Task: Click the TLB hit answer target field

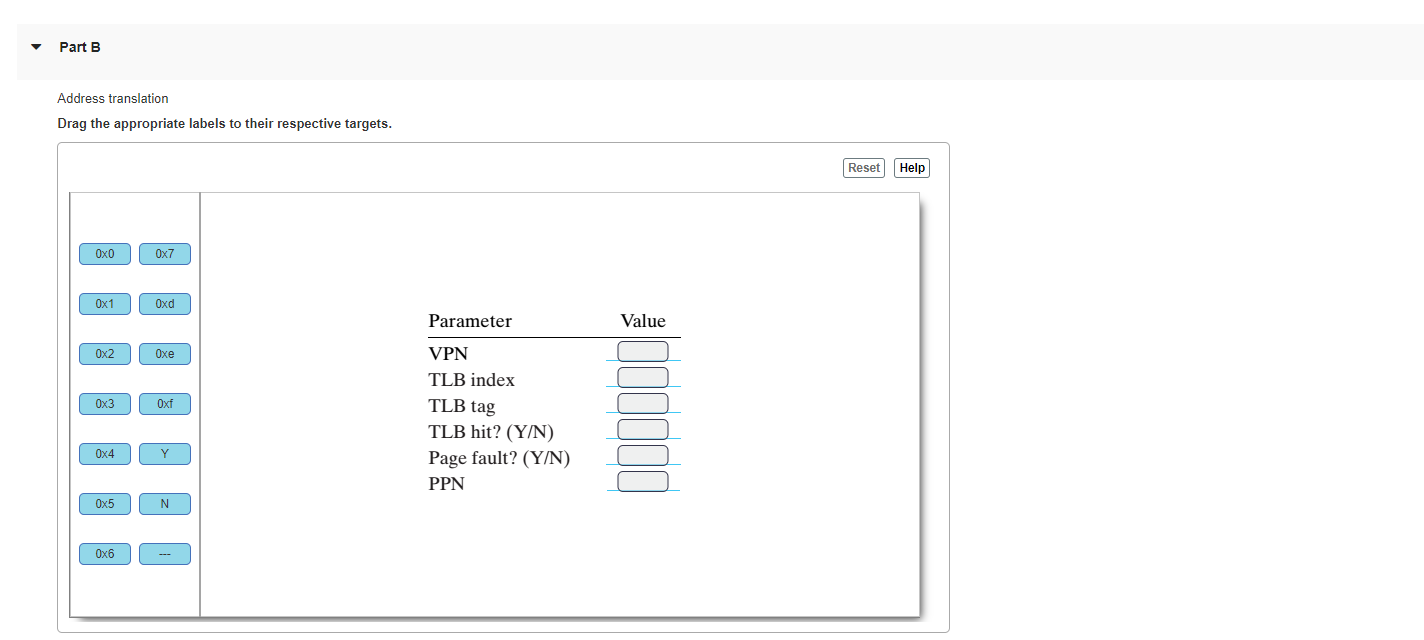Action: [x=643, y=428]
